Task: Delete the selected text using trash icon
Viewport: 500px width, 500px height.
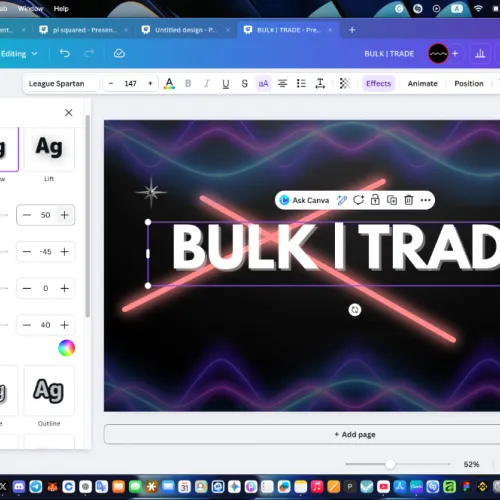Action: click(409, 200)
